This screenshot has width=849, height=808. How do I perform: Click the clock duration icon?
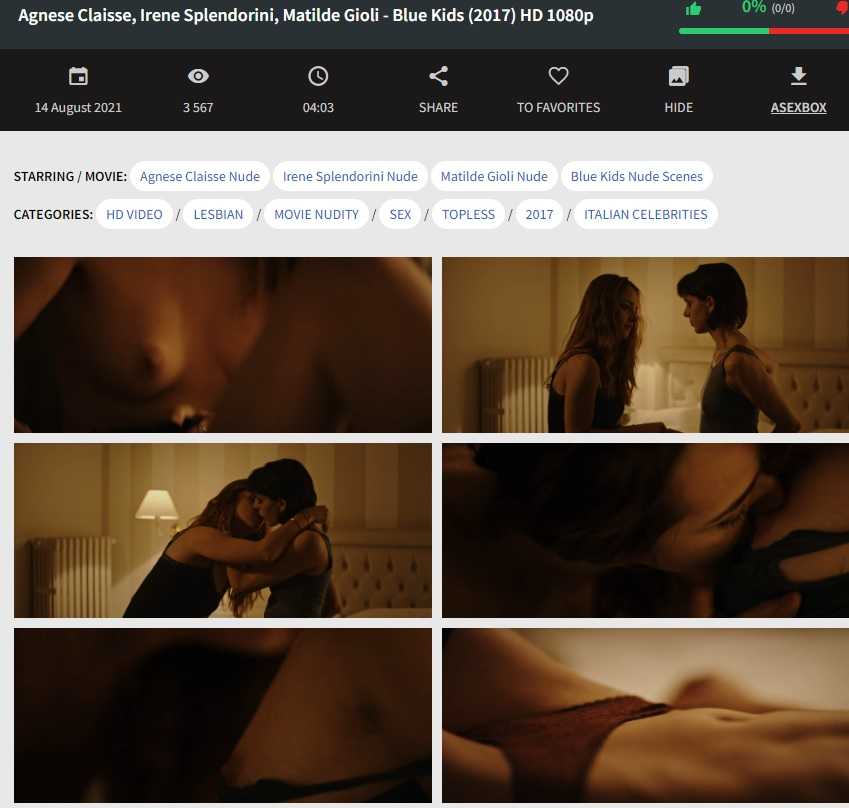[x=318, y=76]
